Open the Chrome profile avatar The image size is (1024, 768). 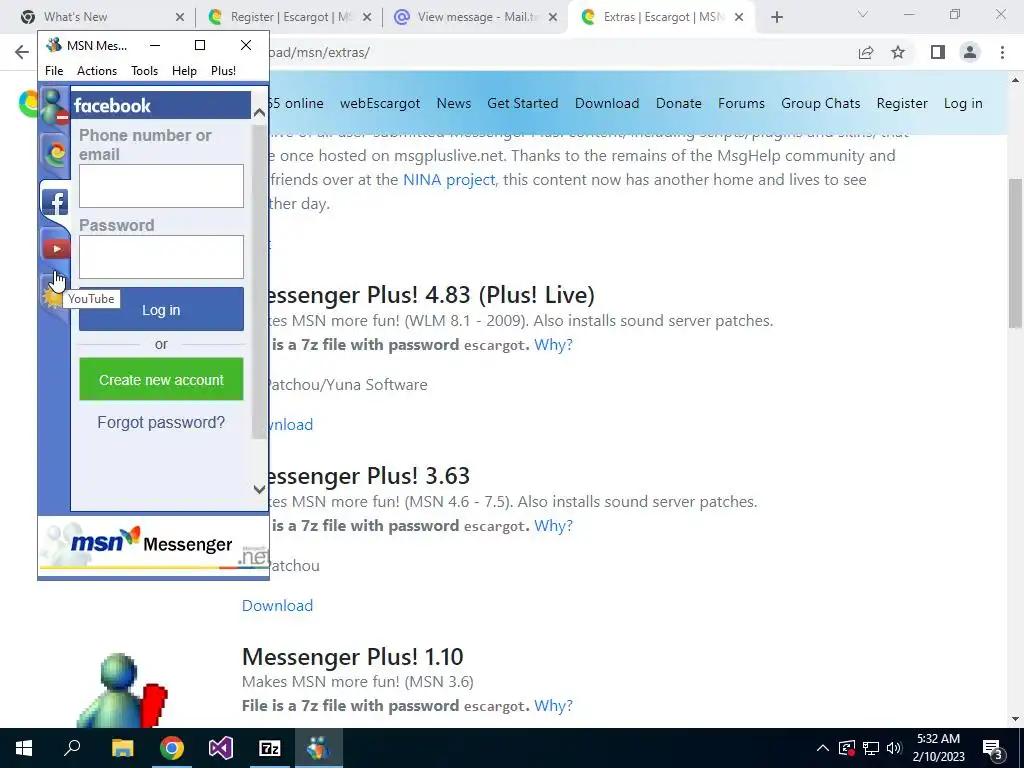point(970,52)
